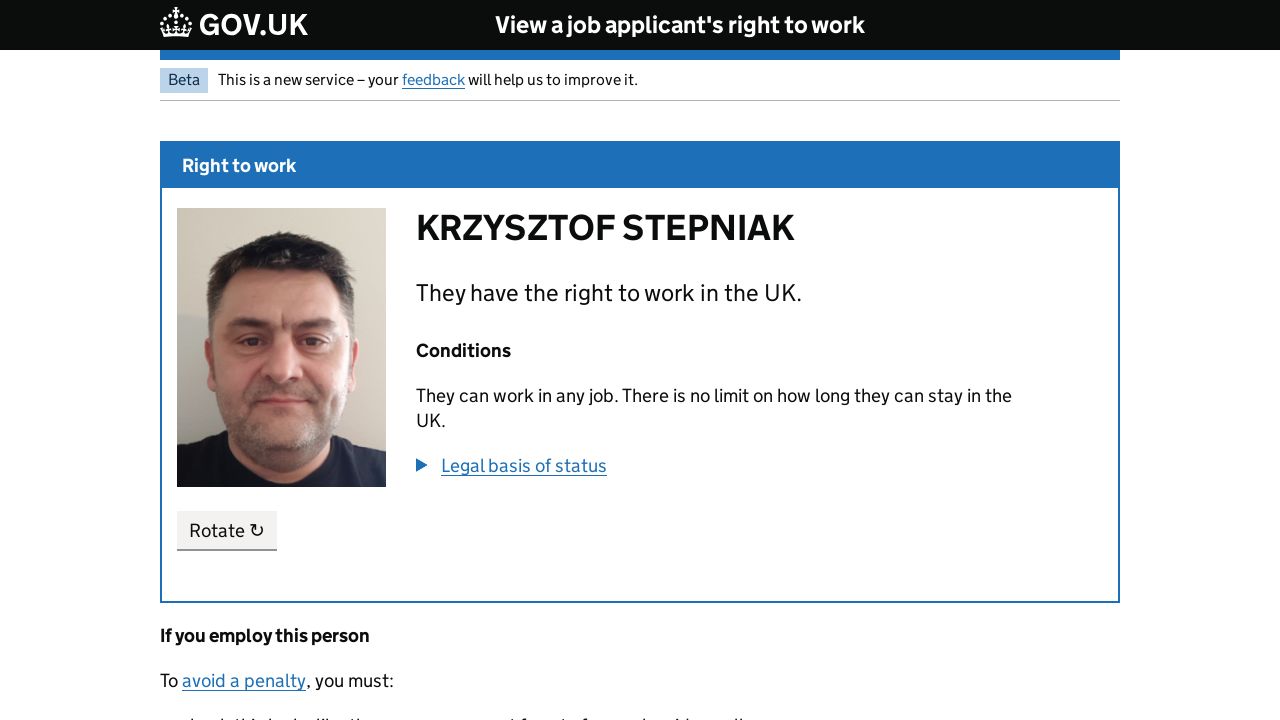The height and width of the screenshot is (720, 1280).
Task: Click the blue bar beneath the black header
Action: click(640, 55)
